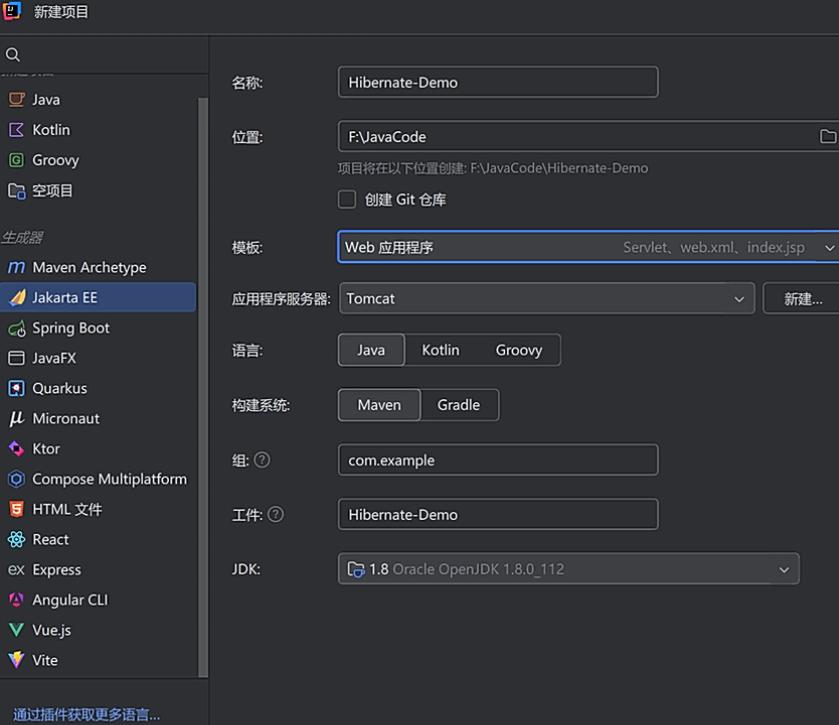The width and height of the screenshot is (839, 725).
Task: Choose the Vite lightning icon
Action: click(x=17, y=660)
